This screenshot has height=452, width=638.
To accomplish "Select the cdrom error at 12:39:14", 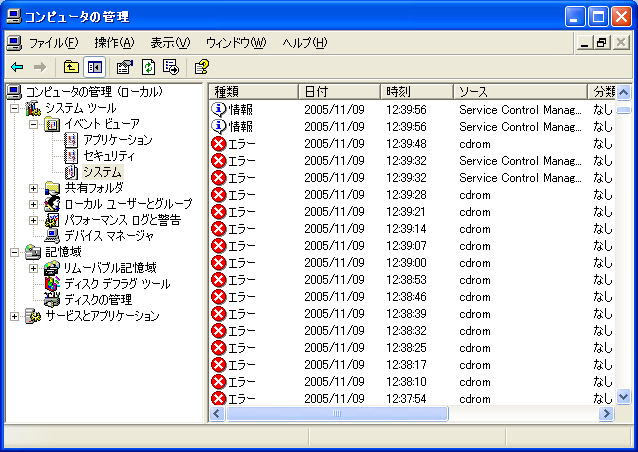I will [413, 229].
